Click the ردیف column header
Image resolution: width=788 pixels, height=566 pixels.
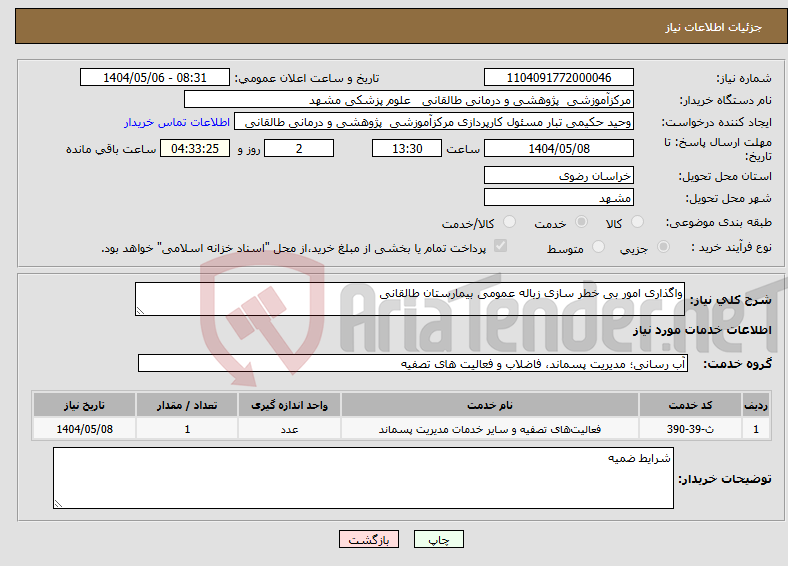pyautogui.click(x=756, y=405)
